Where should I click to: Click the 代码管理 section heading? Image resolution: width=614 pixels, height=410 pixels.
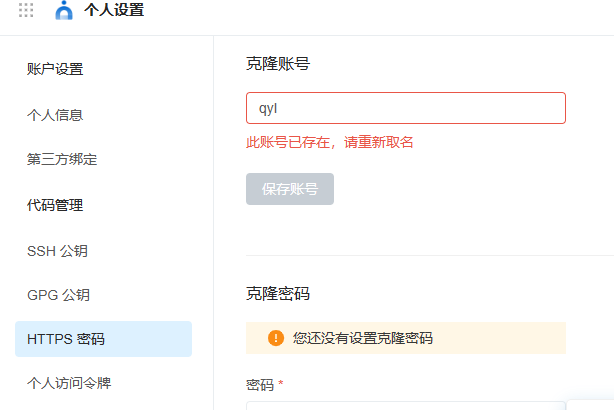(55, 205)
